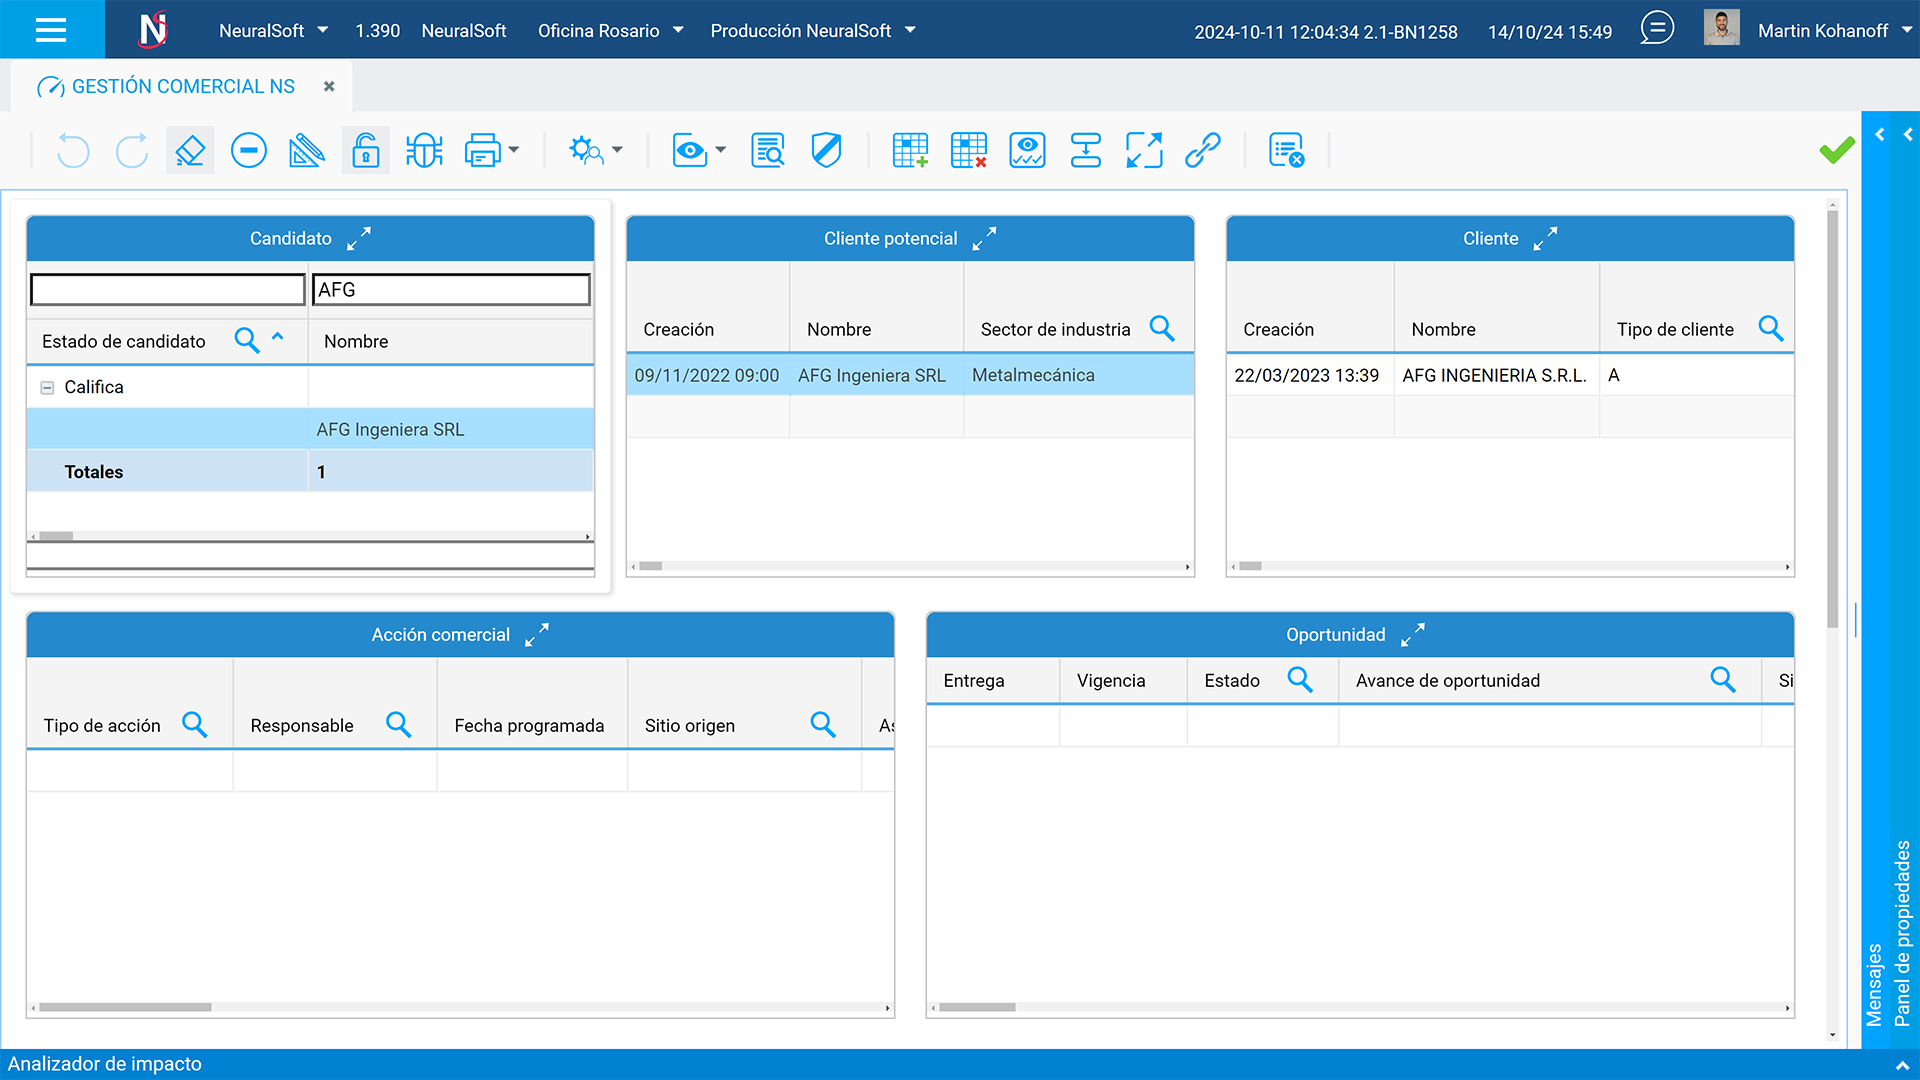Click the document search icon
Screen dimensions: 1920x1080
pos(768,151)
